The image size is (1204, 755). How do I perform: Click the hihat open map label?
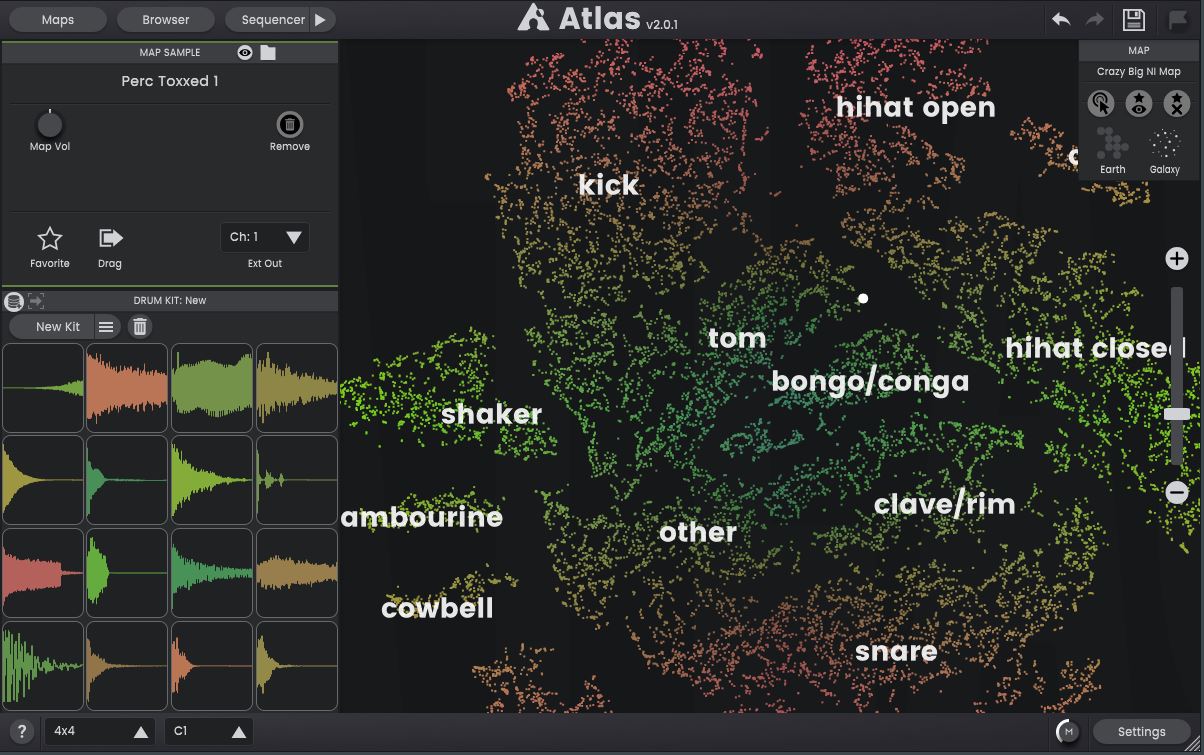pos(916,107)
